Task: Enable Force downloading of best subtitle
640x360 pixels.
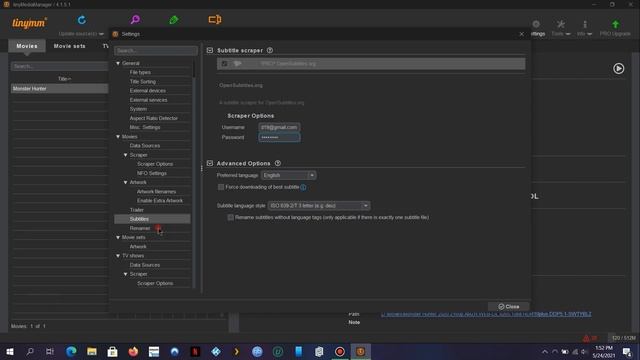Action: tap(221, 187)
